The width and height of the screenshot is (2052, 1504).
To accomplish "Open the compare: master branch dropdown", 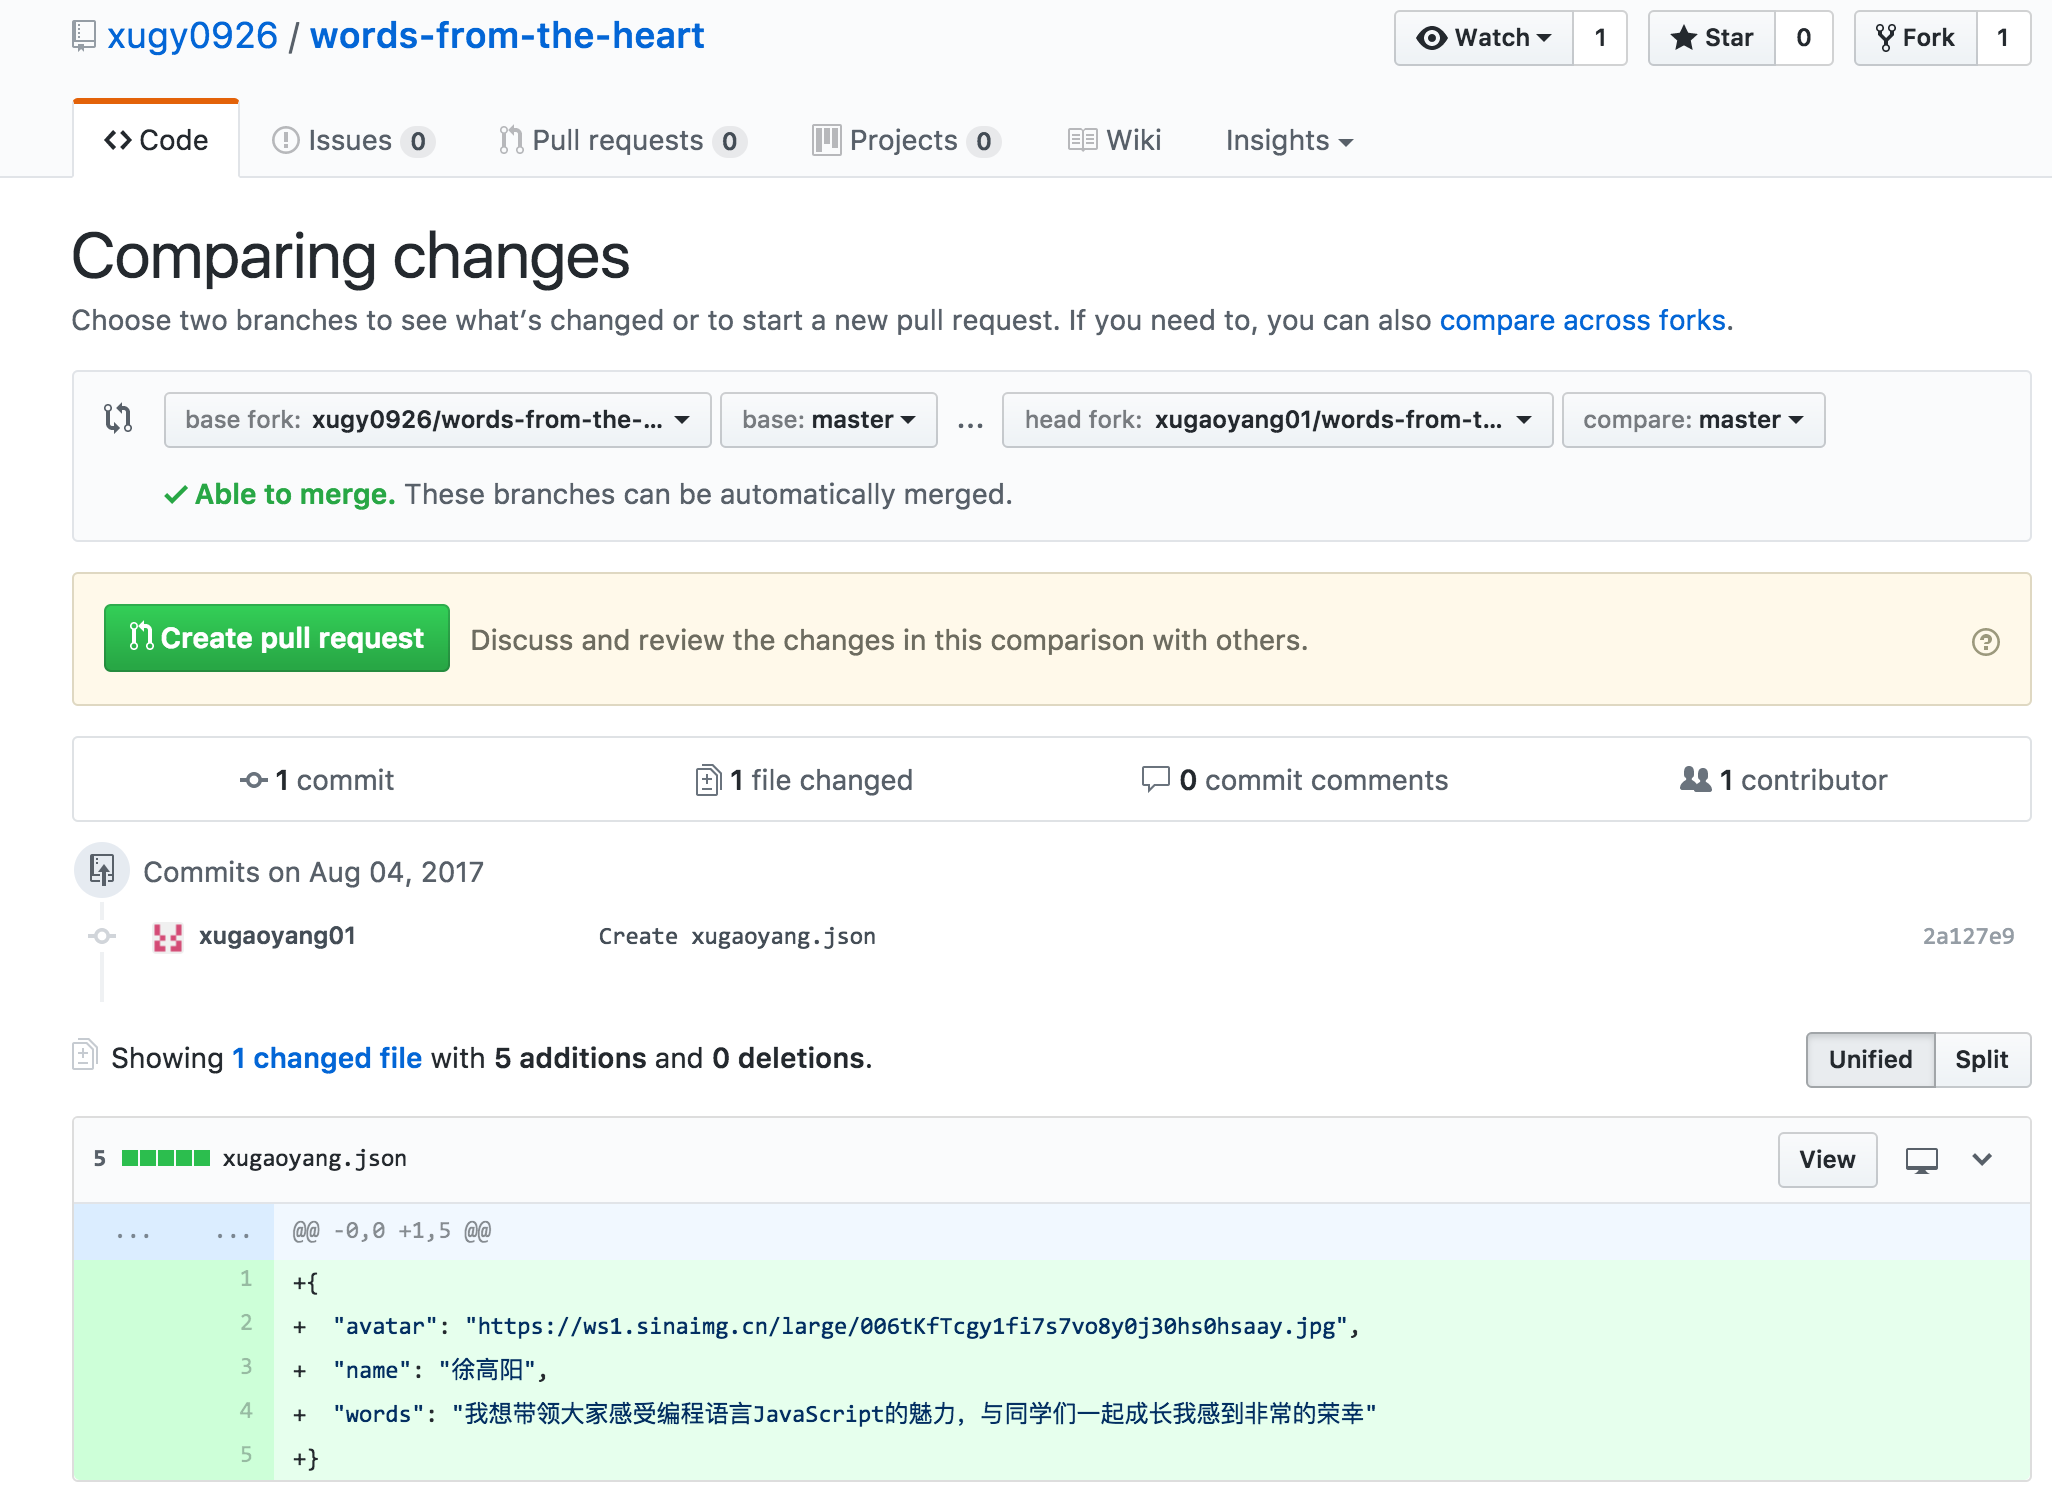I will 1693,420.
